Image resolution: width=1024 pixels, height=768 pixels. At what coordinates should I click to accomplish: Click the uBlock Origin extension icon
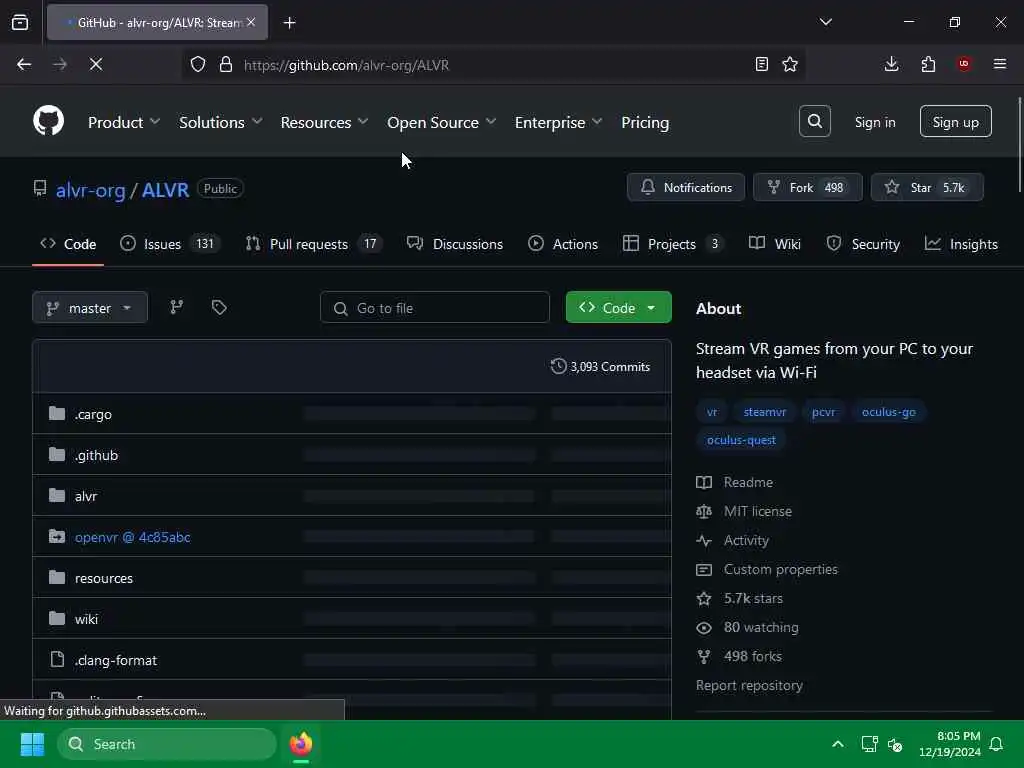click(x=964, y=64)
